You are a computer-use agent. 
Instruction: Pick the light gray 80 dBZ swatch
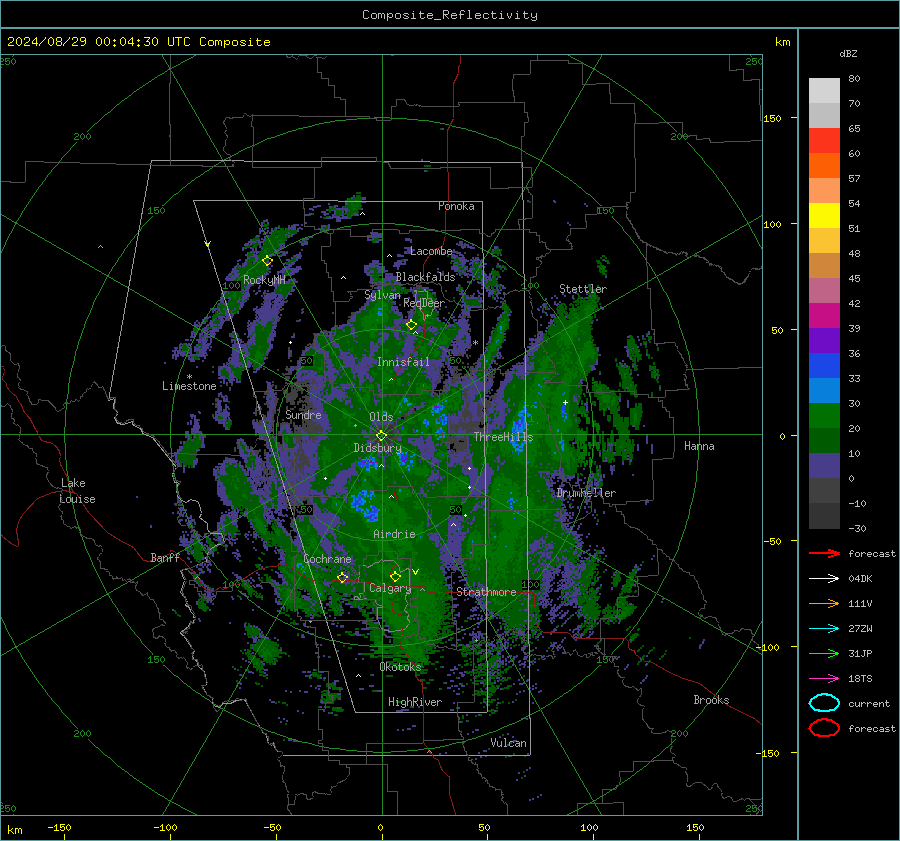point(824,90)
